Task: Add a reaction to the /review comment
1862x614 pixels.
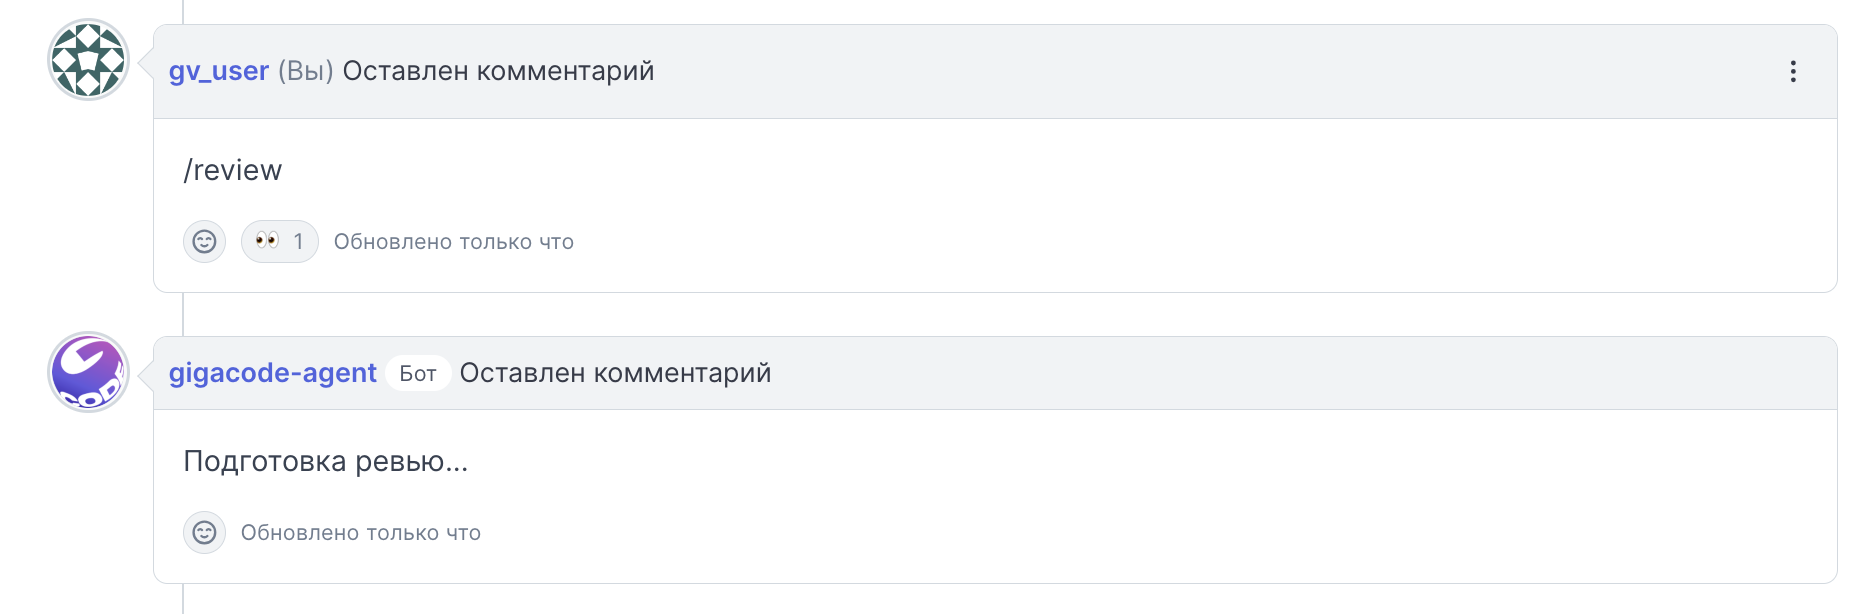Action: click(204, 241)
